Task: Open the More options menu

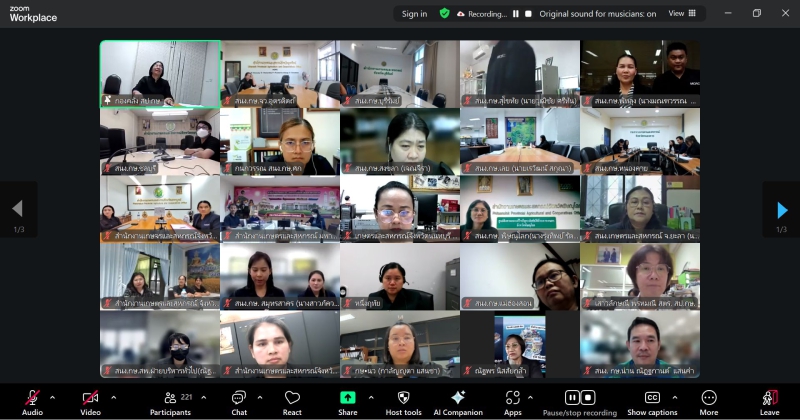Action: click(709, 397)
